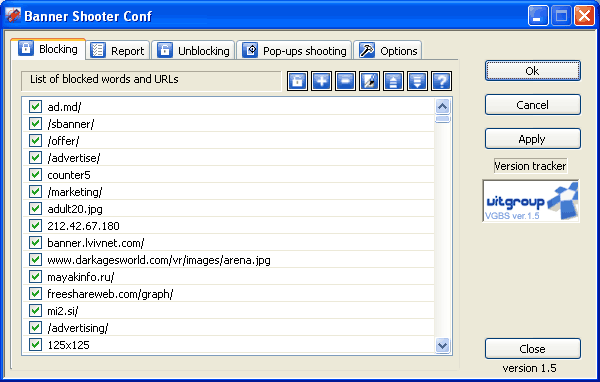The width and height of the screenshot is (600, 382).
Task: Click the list scrollbar down arrow
Action: [x=442, y=346]
